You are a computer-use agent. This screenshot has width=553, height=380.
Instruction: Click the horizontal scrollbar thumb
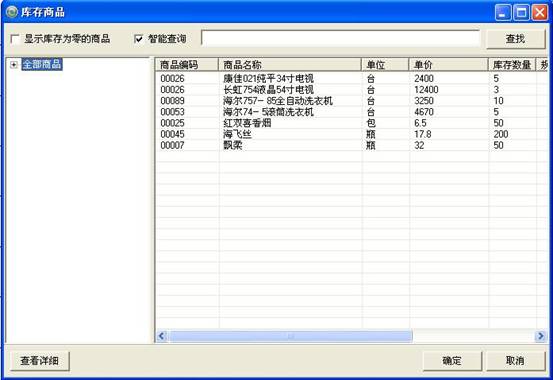(291, 336)
